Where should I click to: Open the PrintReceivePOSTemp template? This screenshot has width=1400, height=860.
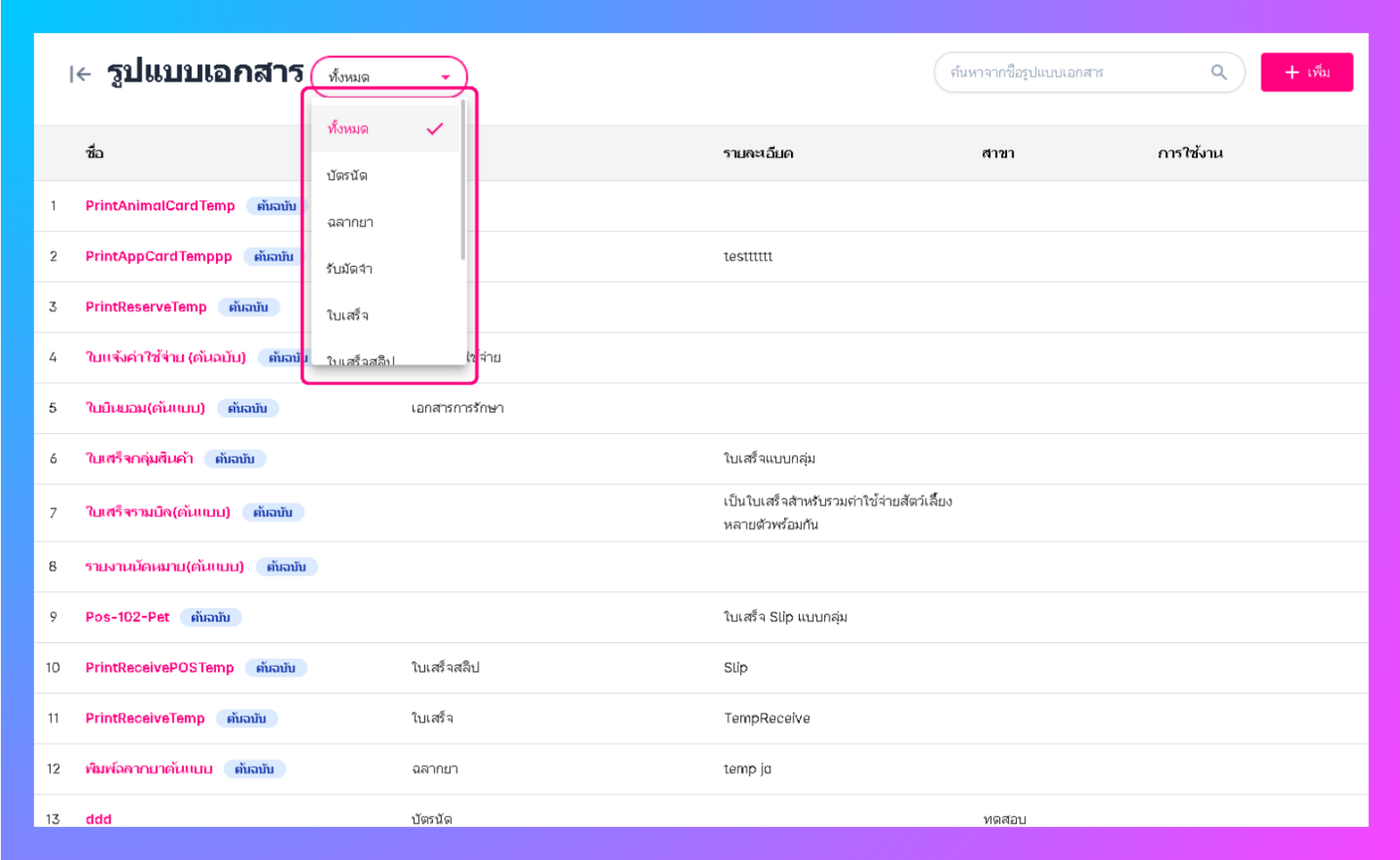coord(160,667)
